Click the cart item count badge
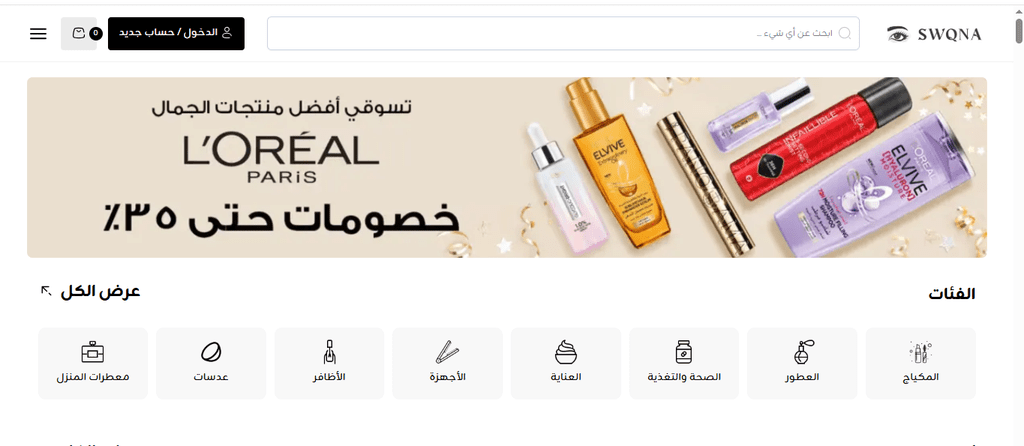 click(95, 33)
